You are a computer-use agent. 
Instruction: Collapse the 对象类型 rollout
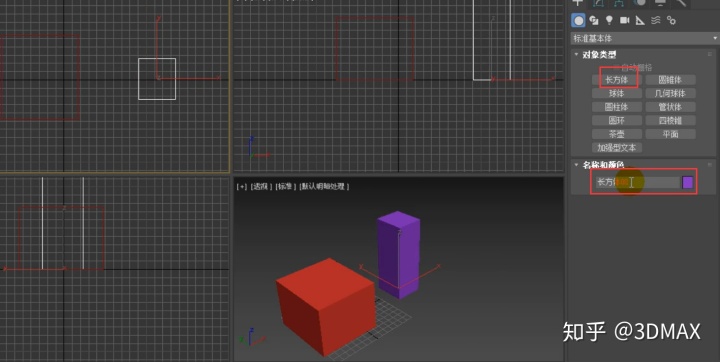coord(576,55)
